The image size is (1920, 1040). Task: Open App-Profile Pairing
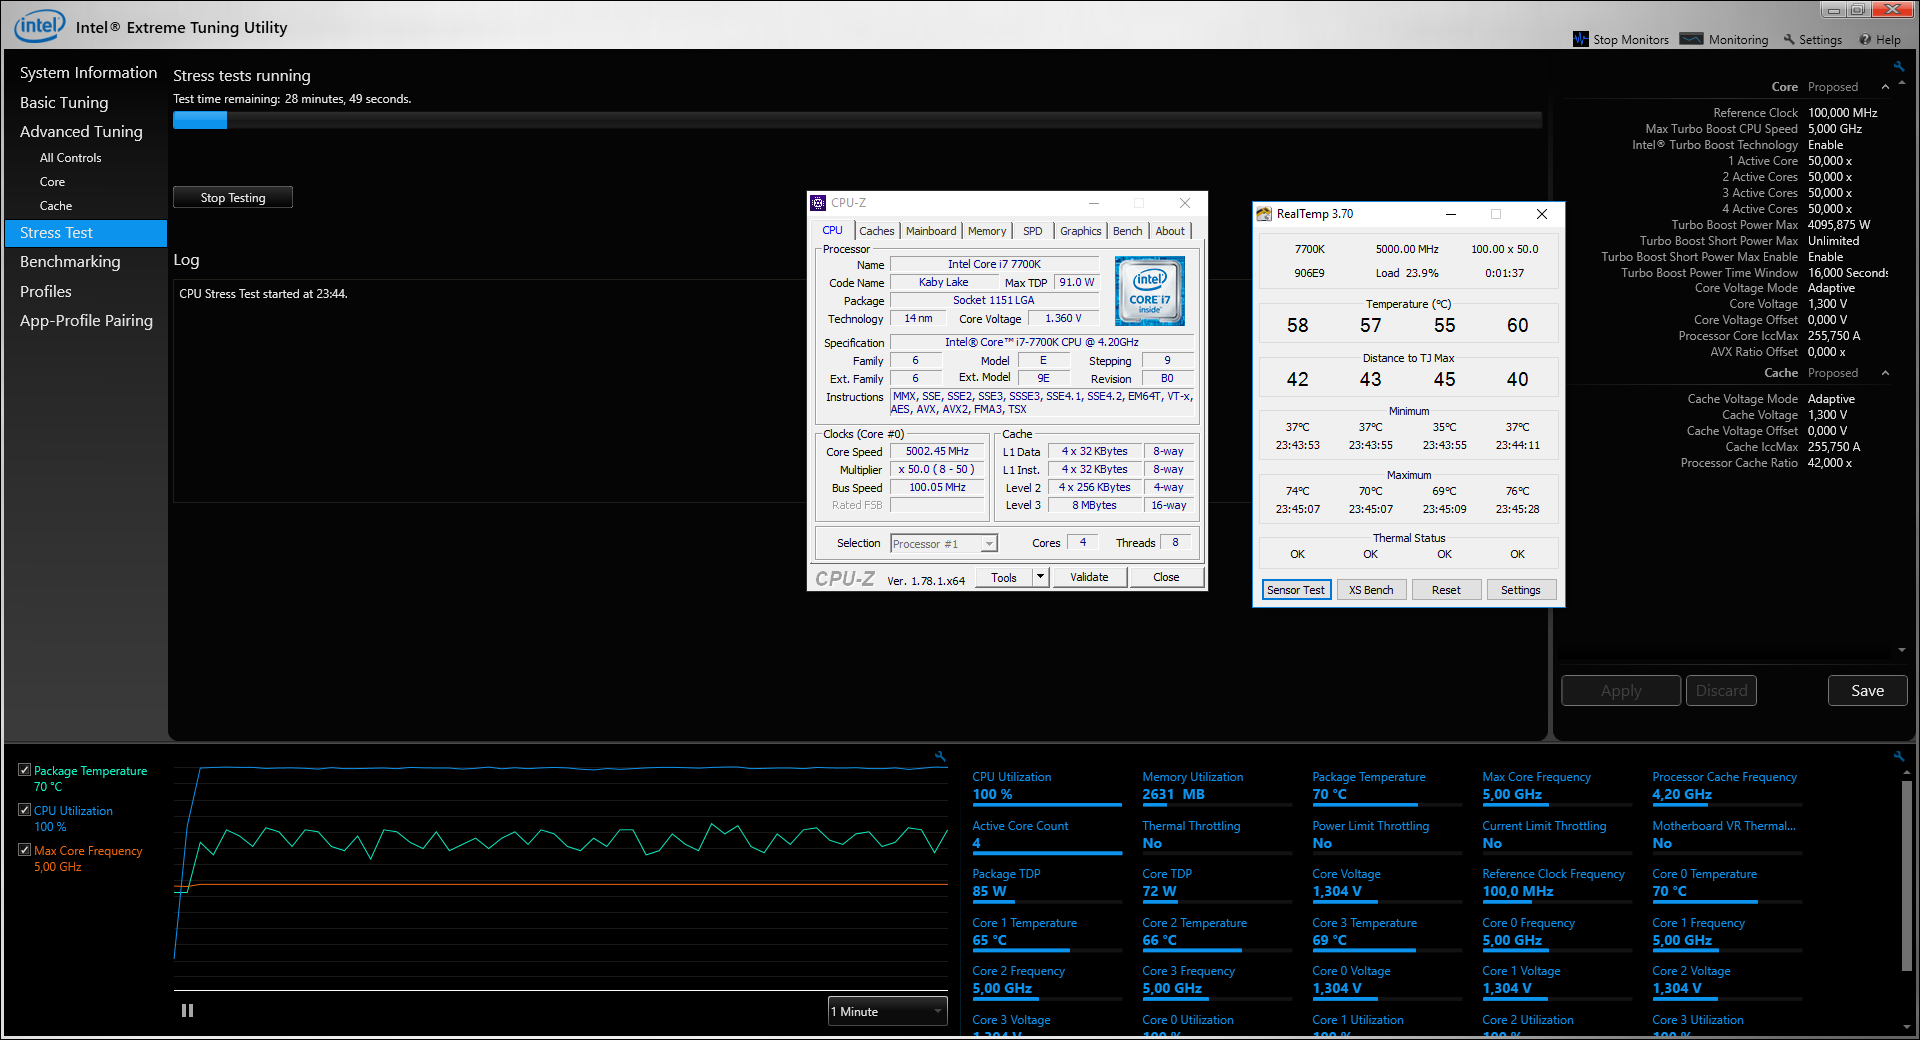(x=86, y=321)
